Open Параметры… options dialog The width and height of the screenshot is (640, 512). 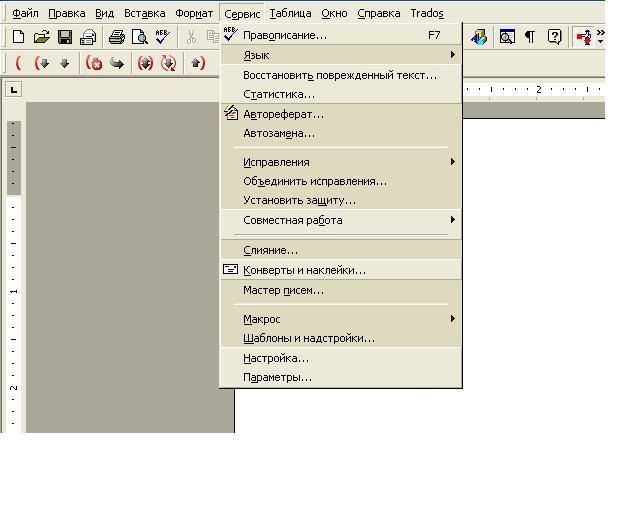pos(341,377)
